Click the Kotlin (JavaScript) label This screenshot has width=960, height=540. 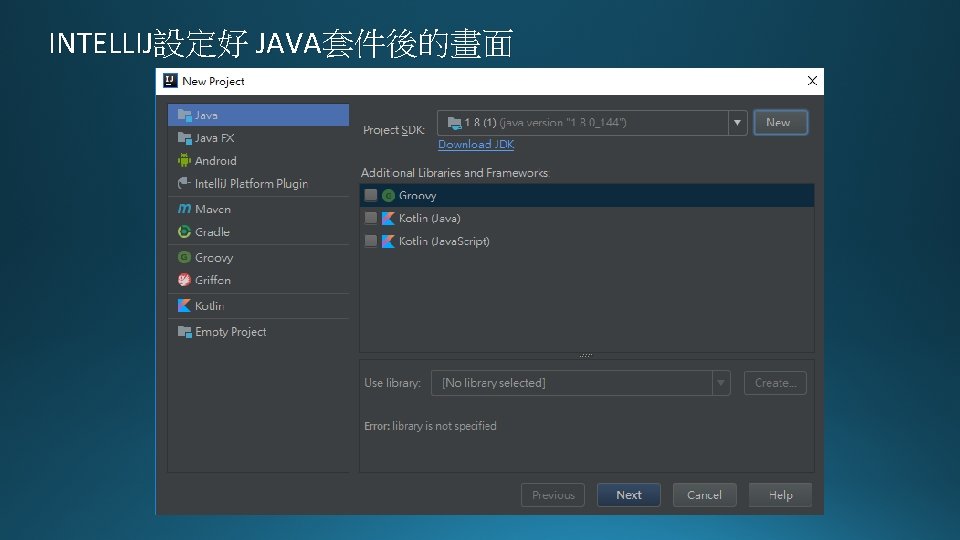[444, 241]
